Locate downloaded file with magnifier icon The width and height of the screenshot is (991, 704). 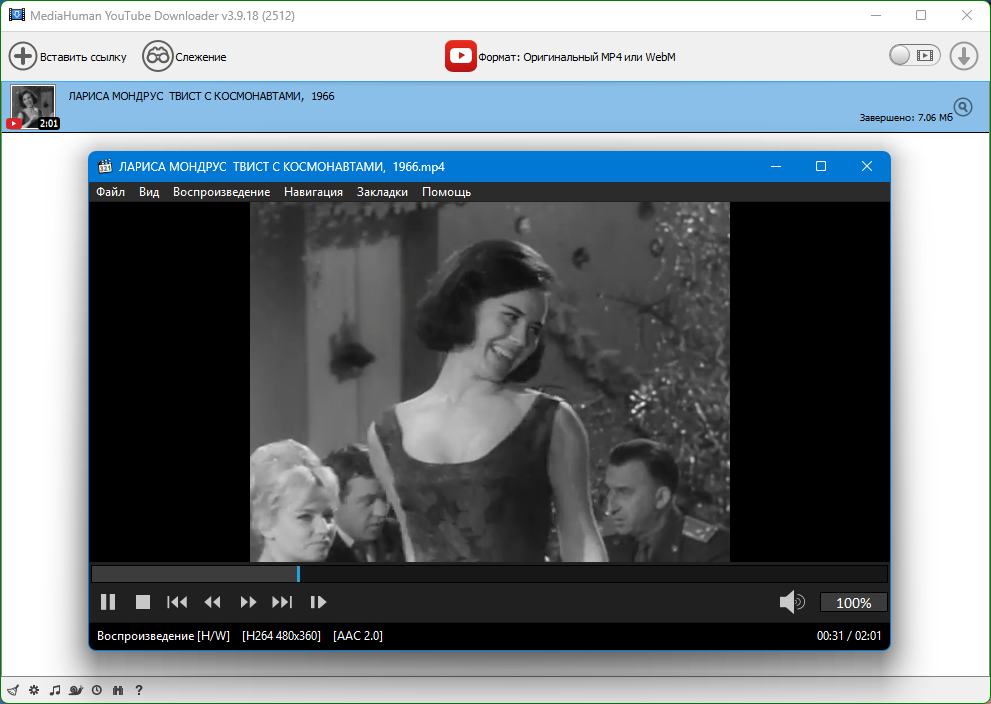point(963,107)
